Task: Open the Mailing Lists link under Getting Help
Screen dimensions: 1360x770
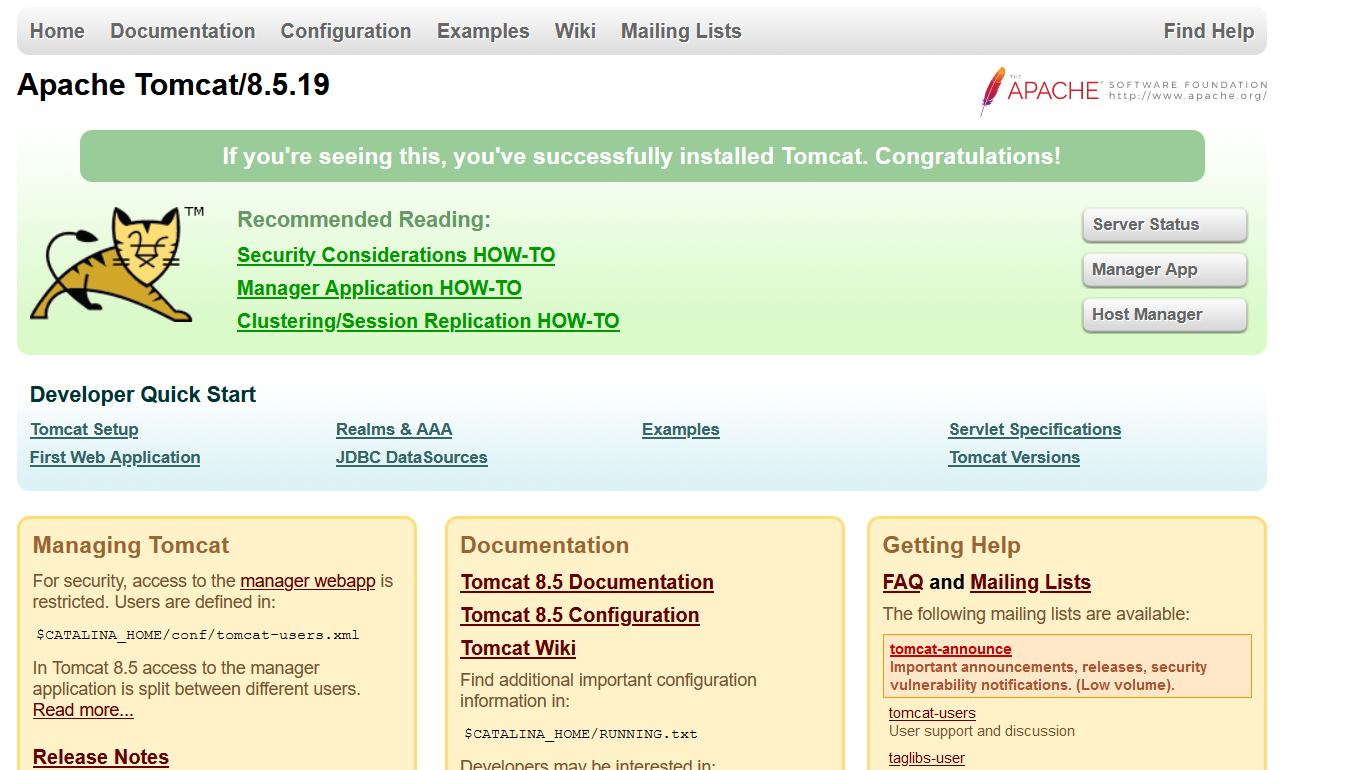Action: tap(1030, 582)
